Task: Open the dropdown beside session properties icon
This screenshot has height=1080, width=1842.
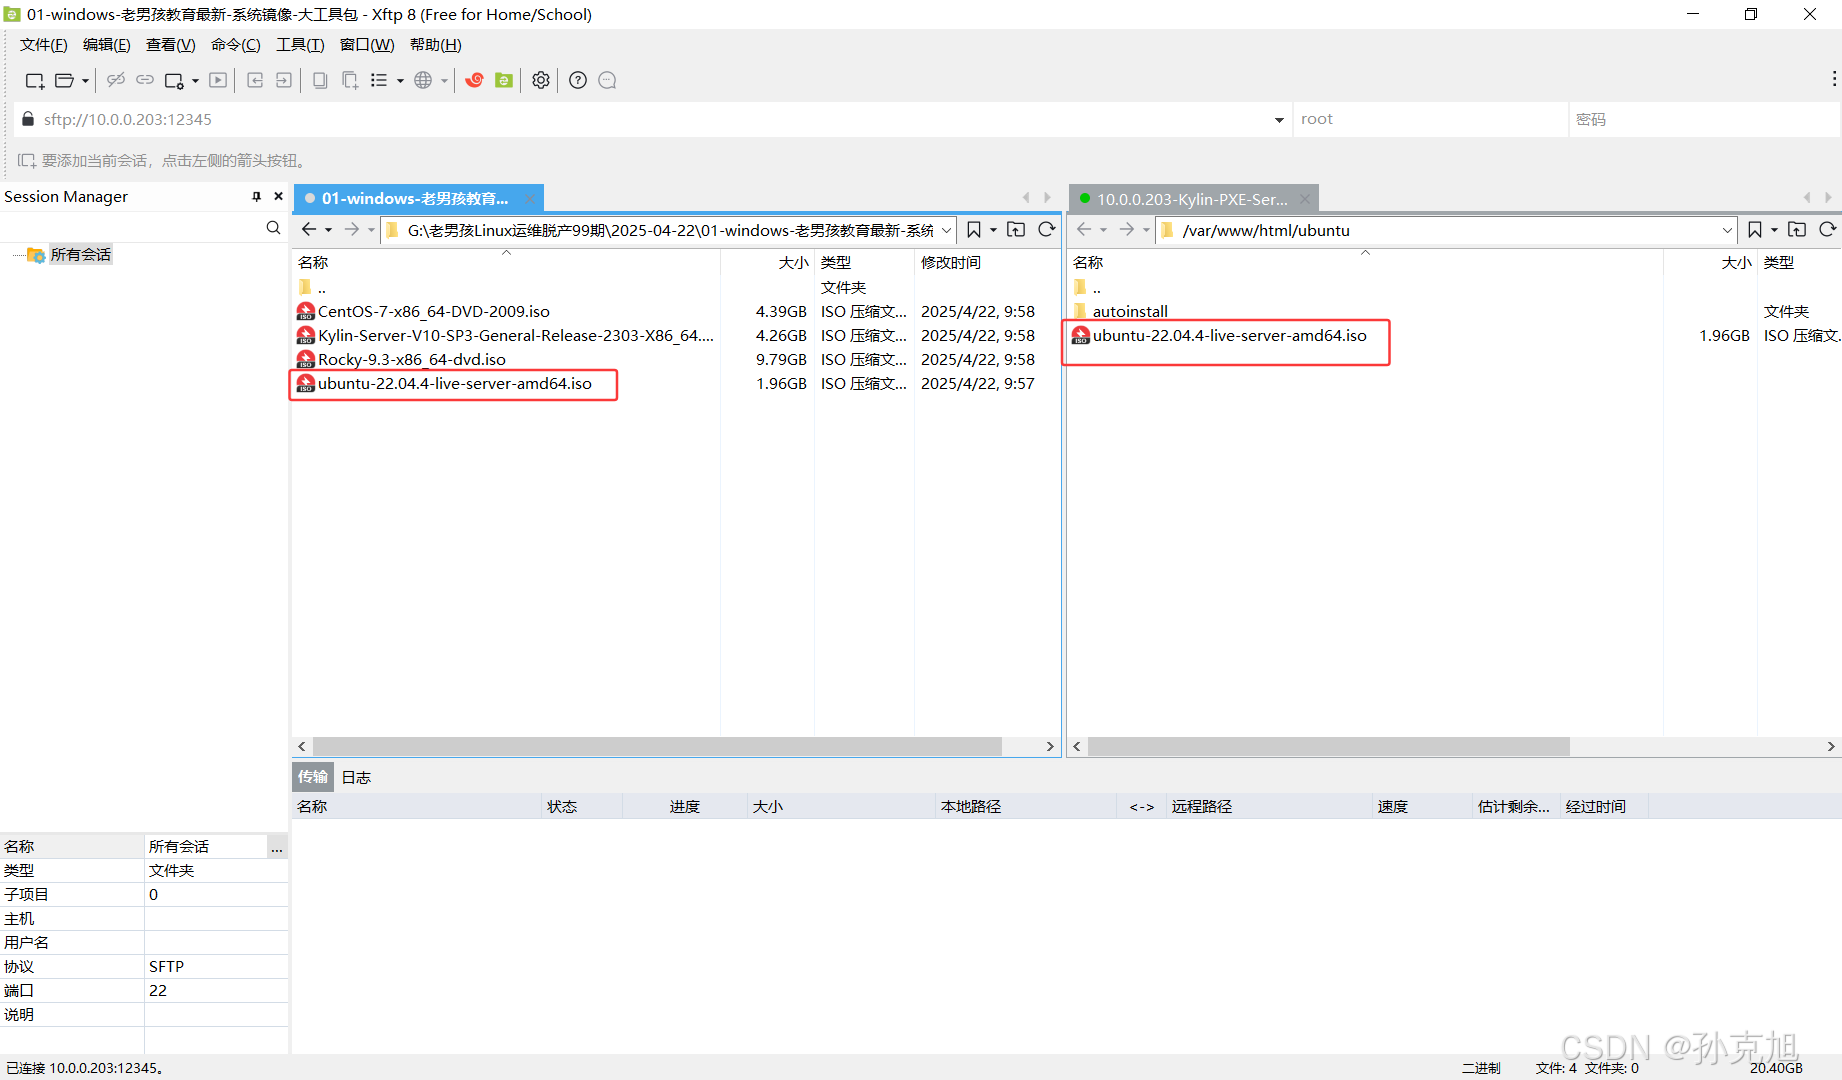Action: pyautogui.click(x=195, y=81)
